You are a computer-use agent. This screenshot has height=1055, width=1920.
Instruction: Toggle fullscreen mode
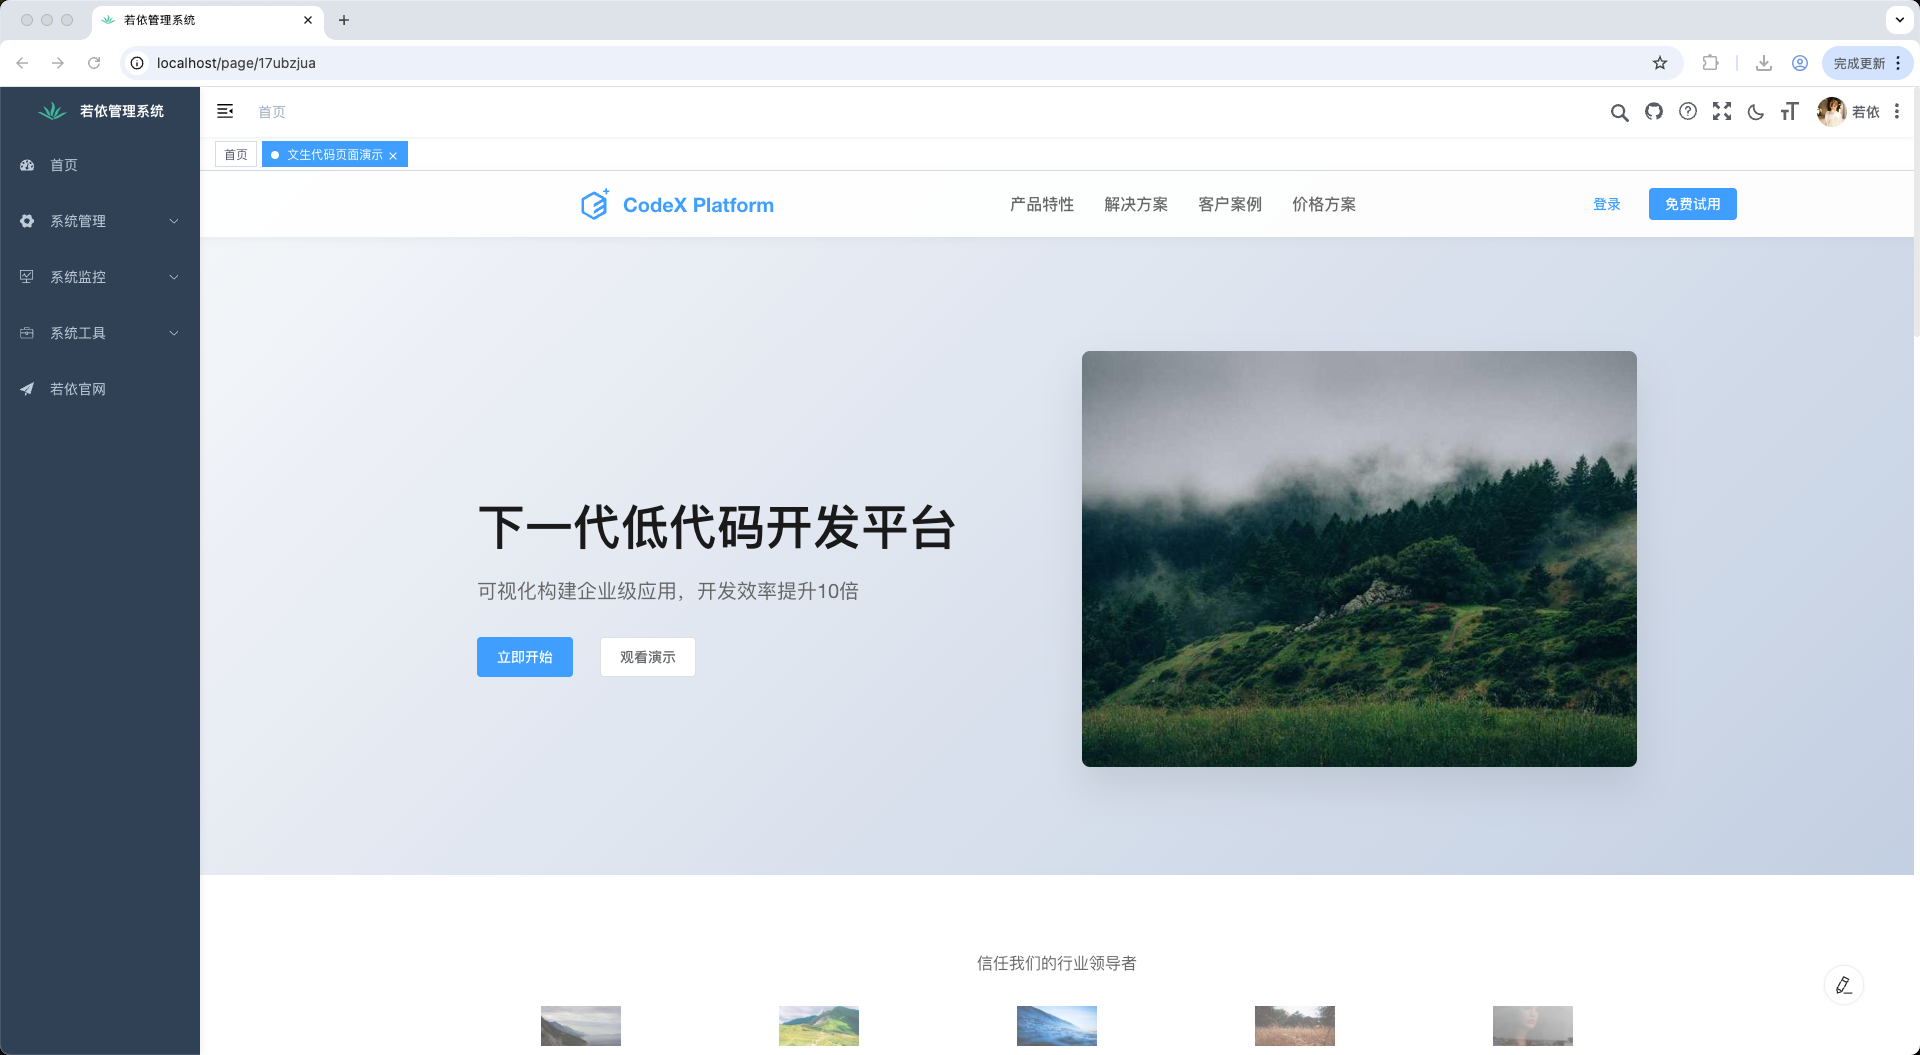pyautogui.click(x=1722, y=112)
